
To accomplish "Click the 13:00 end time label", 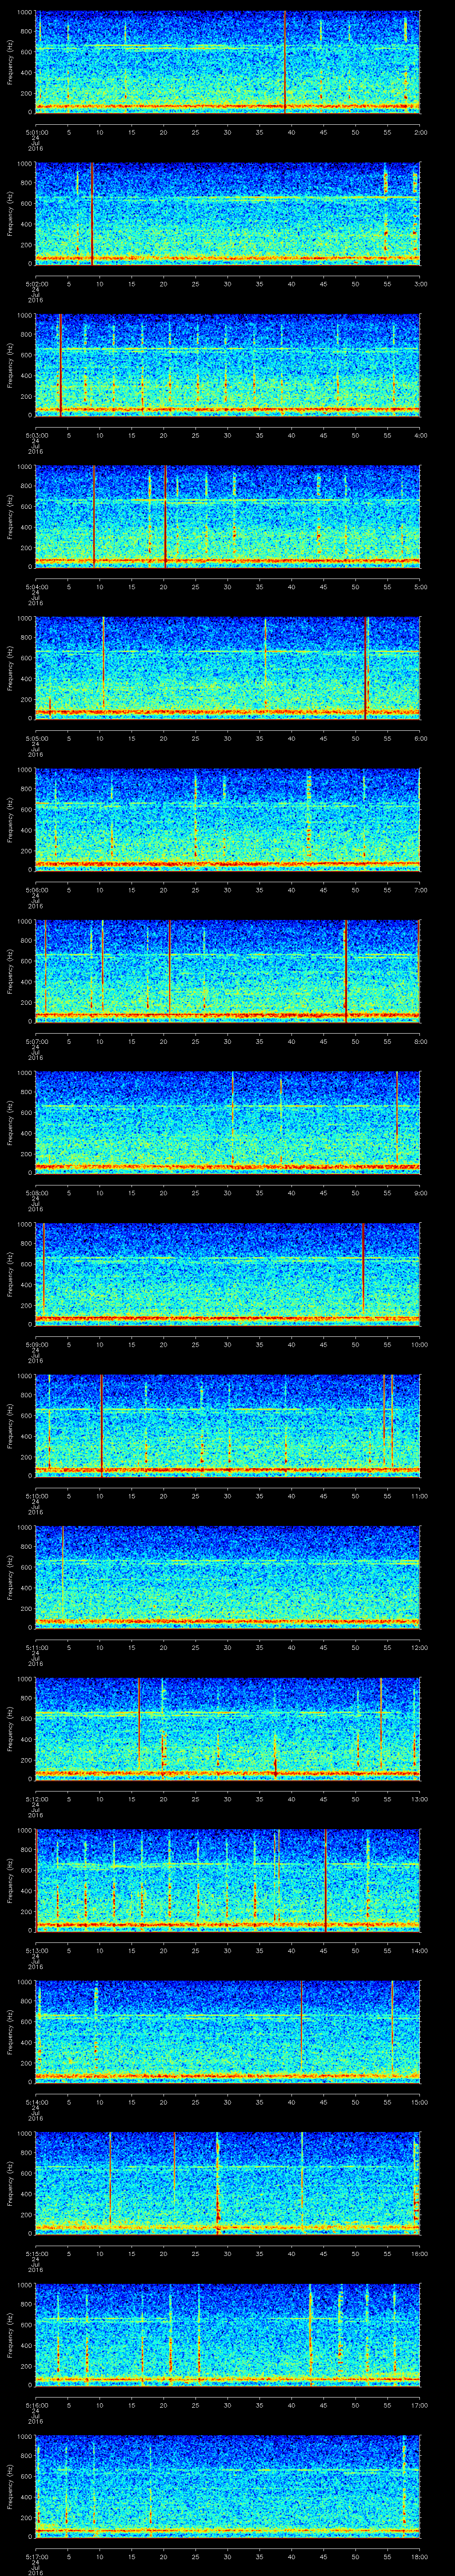I will pyautogui.click(x=419, y=1798).
